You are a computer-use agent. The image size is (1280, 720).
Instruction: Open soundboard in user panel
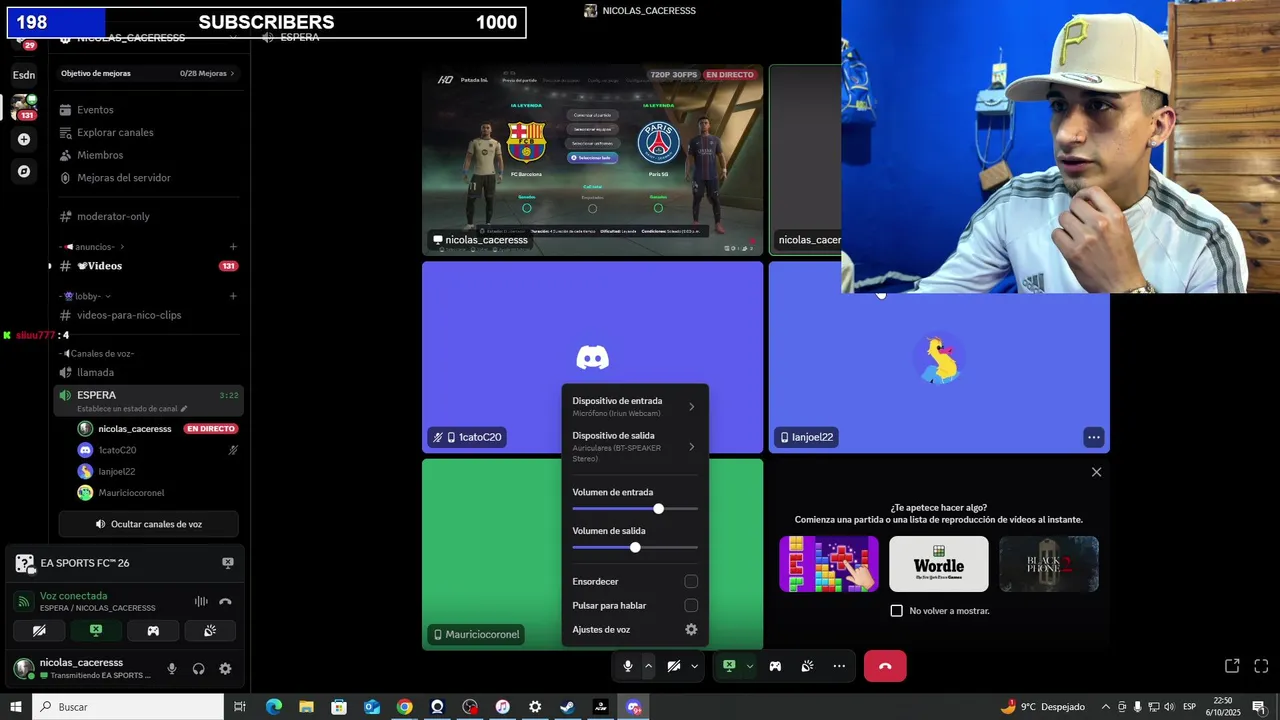point(210,631)
